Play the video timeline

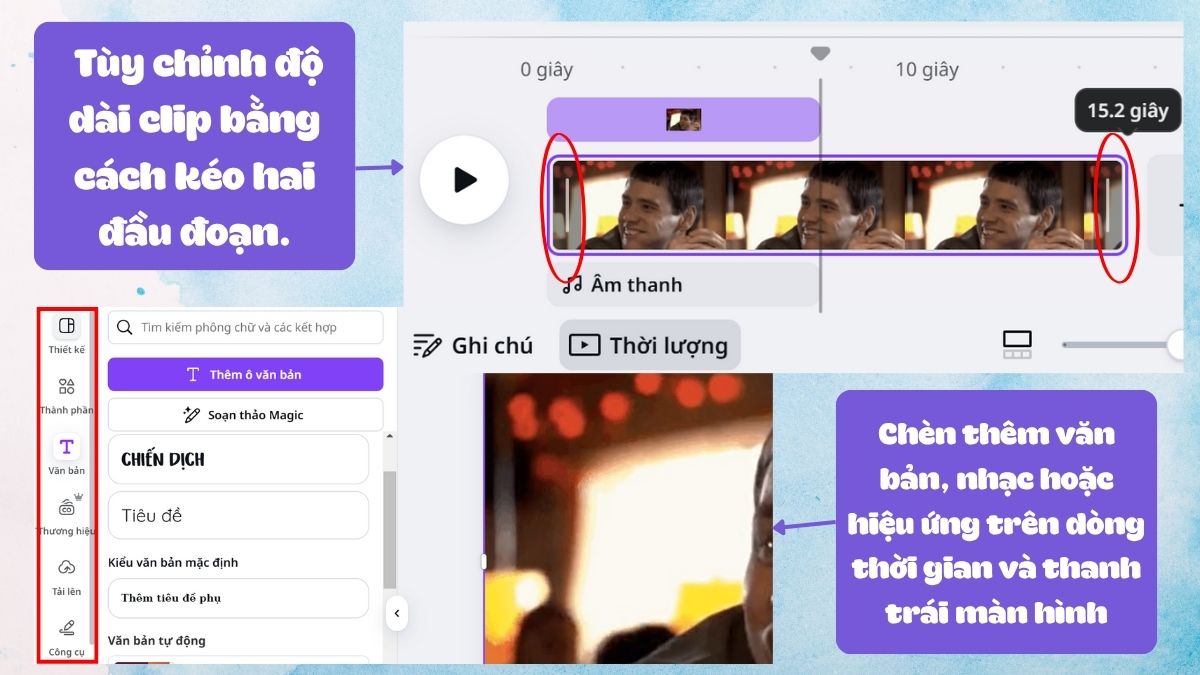(x=464, y=180)
